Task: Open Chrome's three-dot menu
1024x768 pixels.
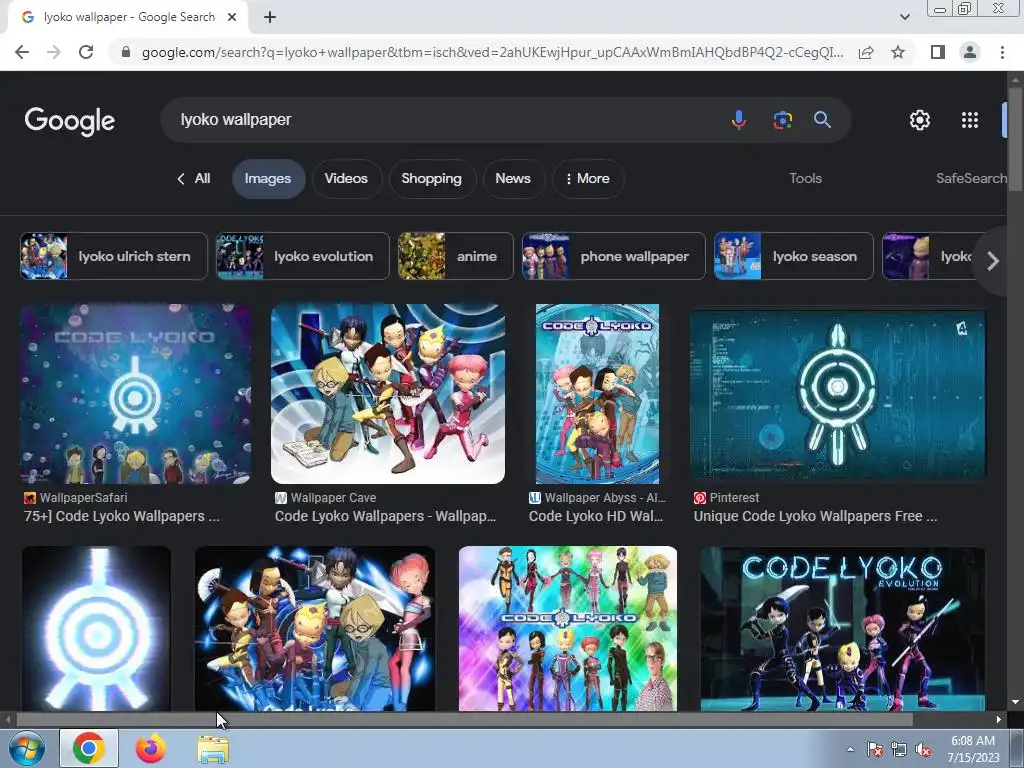Action: pos(1002,52)
